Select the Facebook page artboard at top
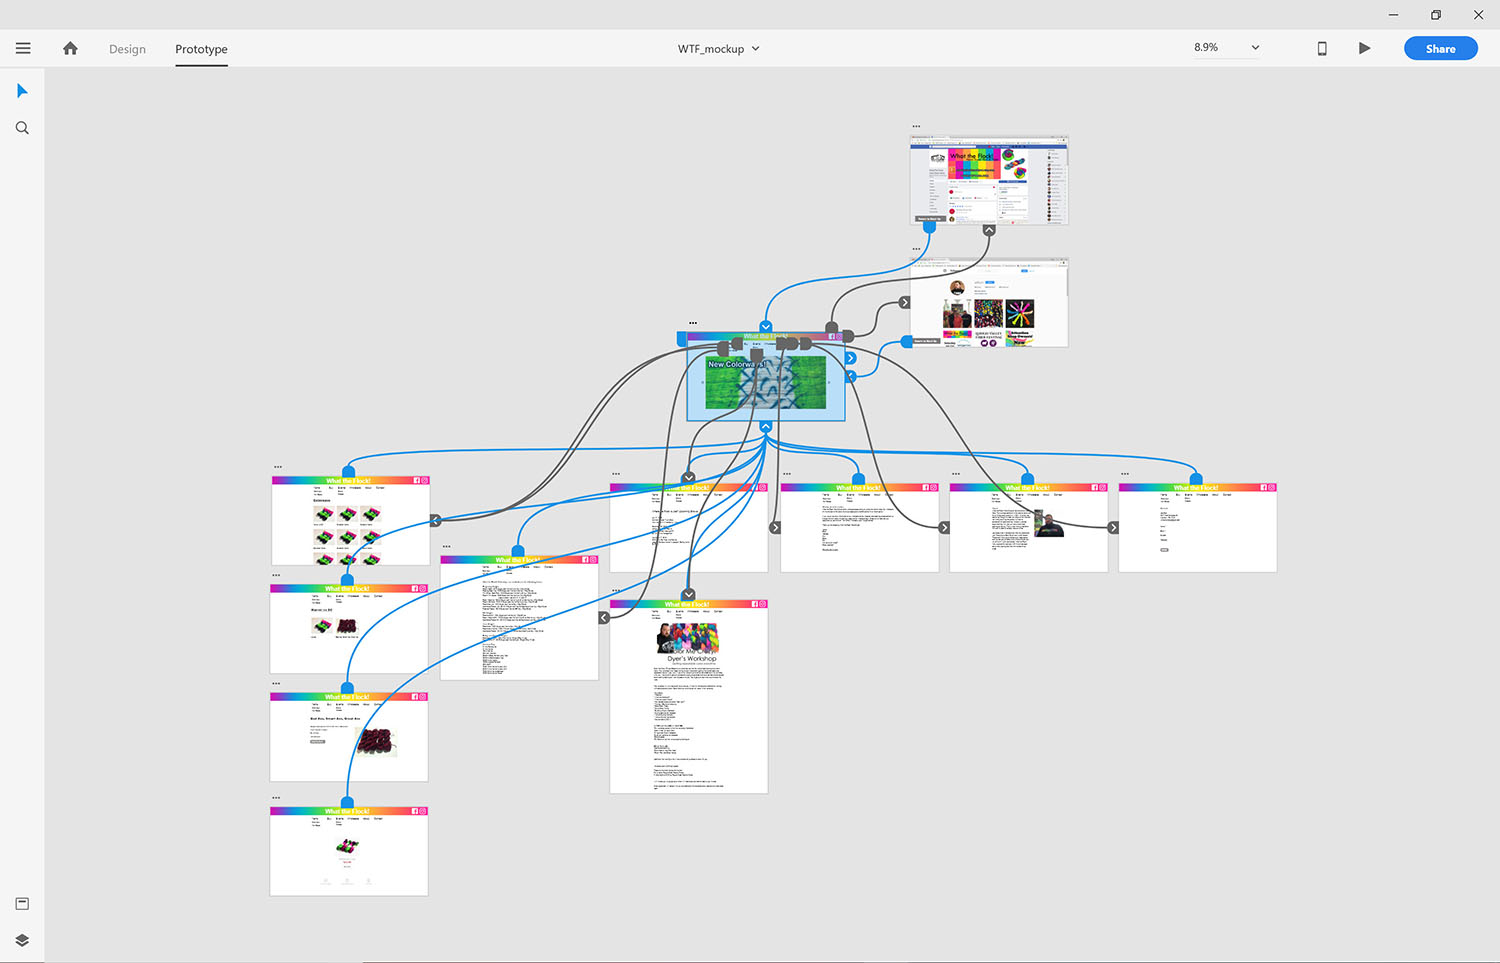The height and width of the screenshot is (963, 1500). pyautogui.click(x=988, y=180)
